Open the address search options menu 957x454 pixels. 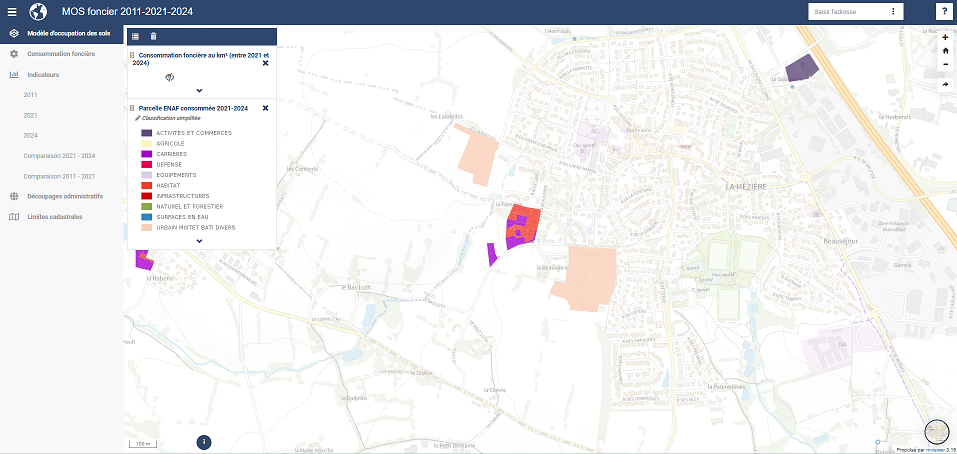tap(892, 12)
